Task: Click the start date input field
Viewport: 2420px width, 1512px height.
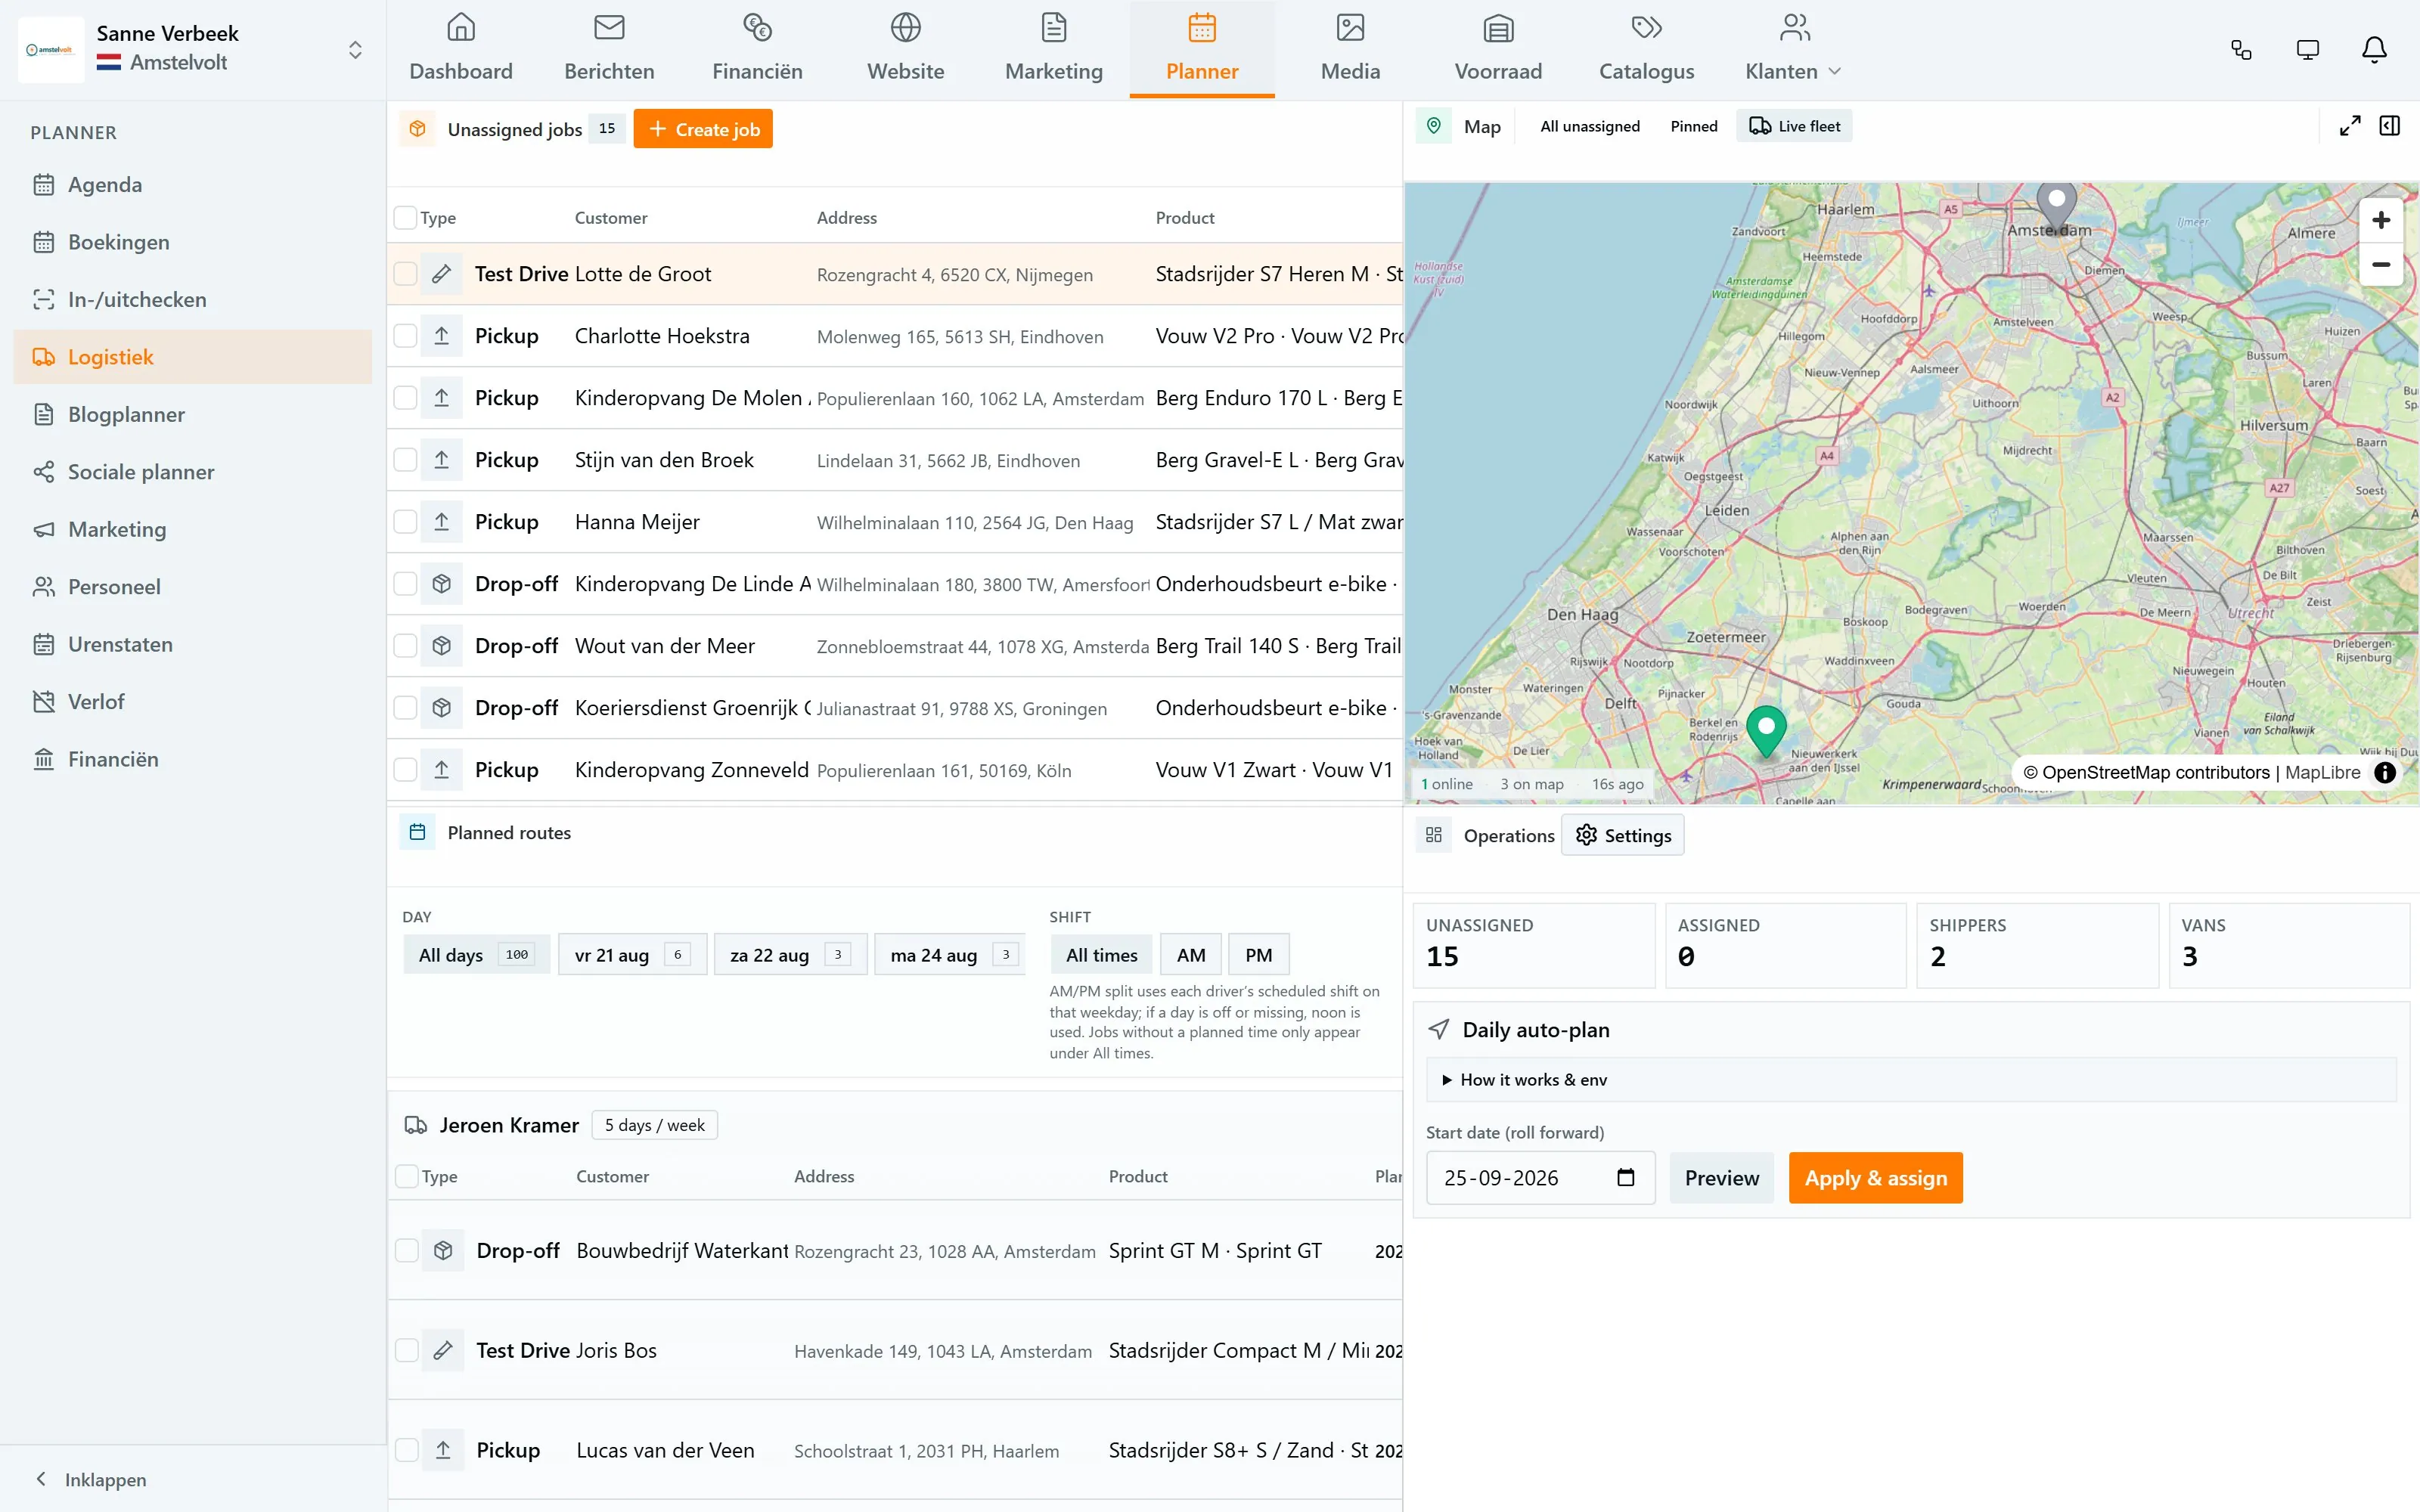Action: tap(1540, 1178)
